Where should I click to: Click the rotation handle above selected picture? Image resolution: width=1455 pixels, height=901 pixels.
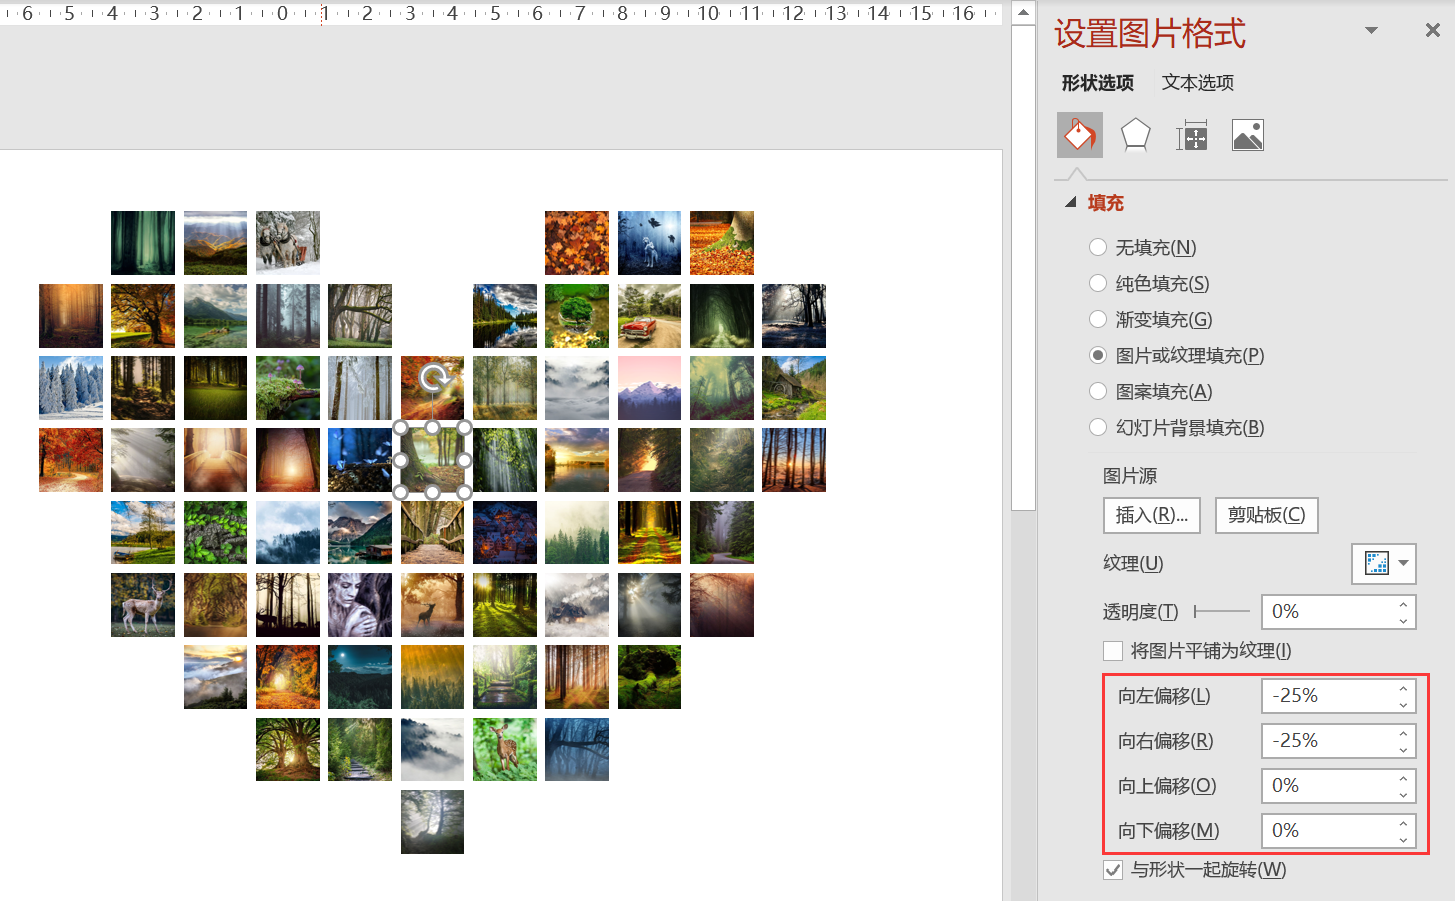[433, 378]
